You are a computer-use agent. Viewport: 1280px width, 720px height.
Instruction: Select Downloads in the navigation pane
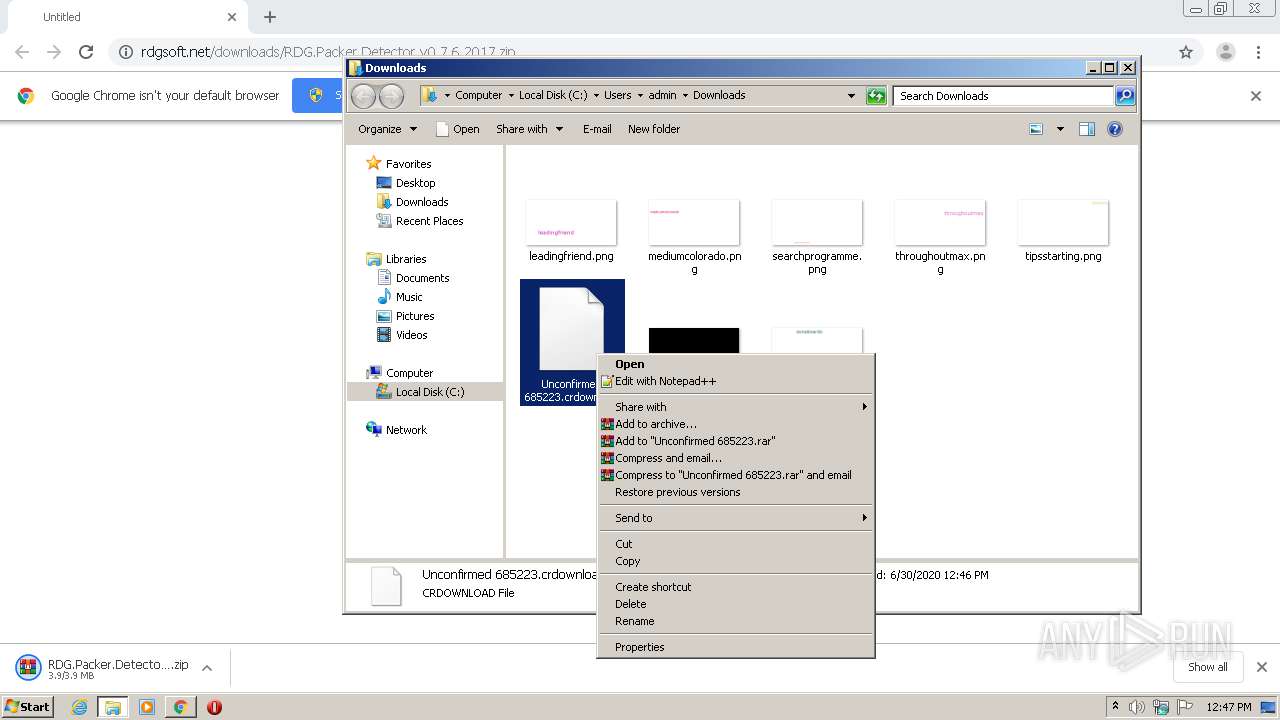412,202
